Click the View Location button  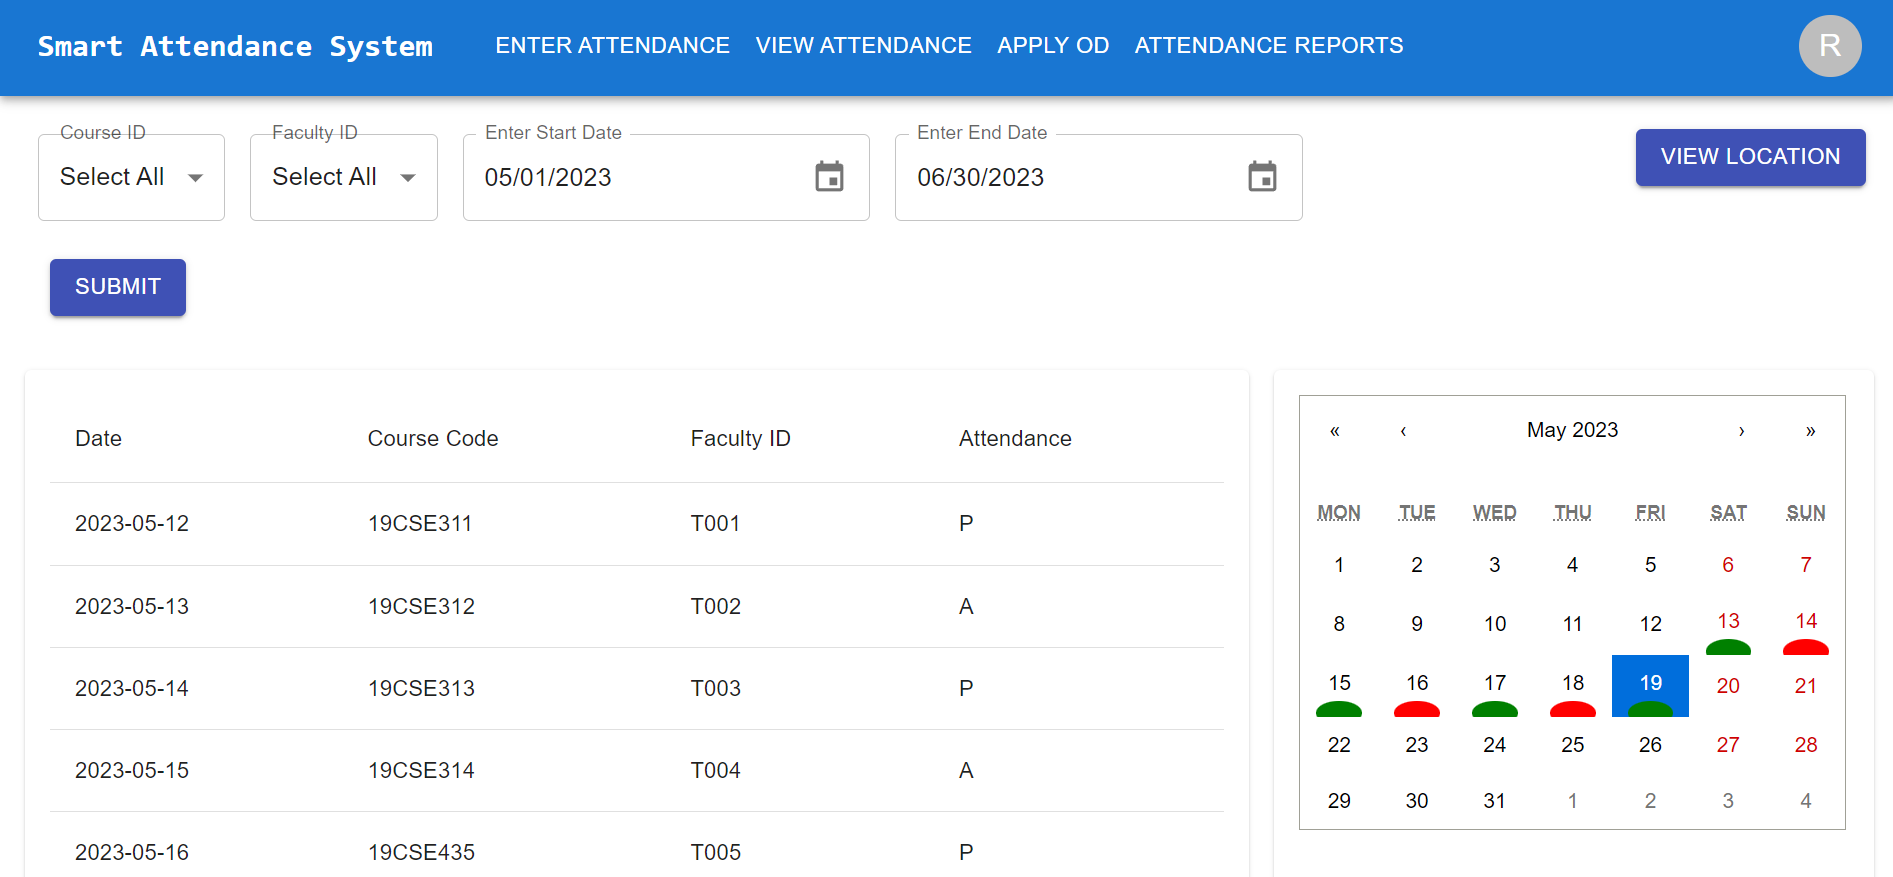(x=1750, y=157)
